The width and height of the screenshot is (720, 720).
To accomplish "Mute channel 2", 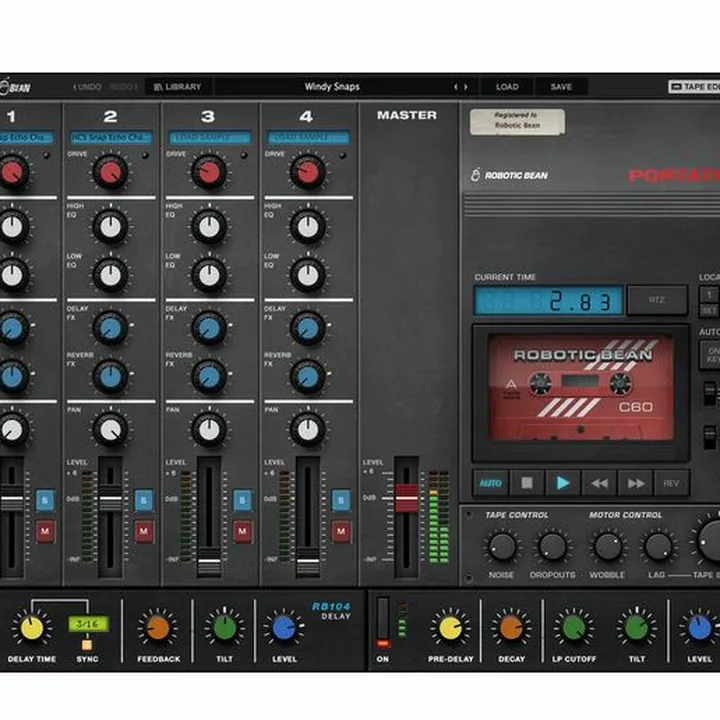I will (x=144, y=531).
